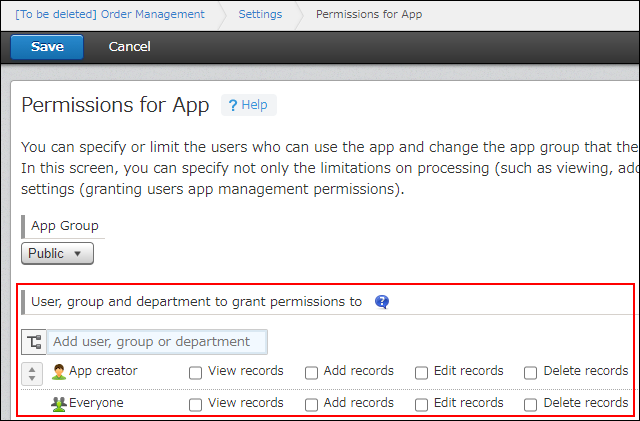Go to Order Management breadcrumb
640x421 pixels.
pos(110,15)
